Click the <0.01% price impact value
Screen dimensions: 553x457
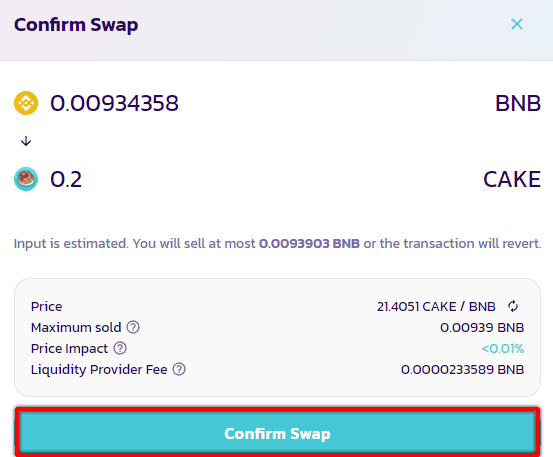(x=503, y=349)
